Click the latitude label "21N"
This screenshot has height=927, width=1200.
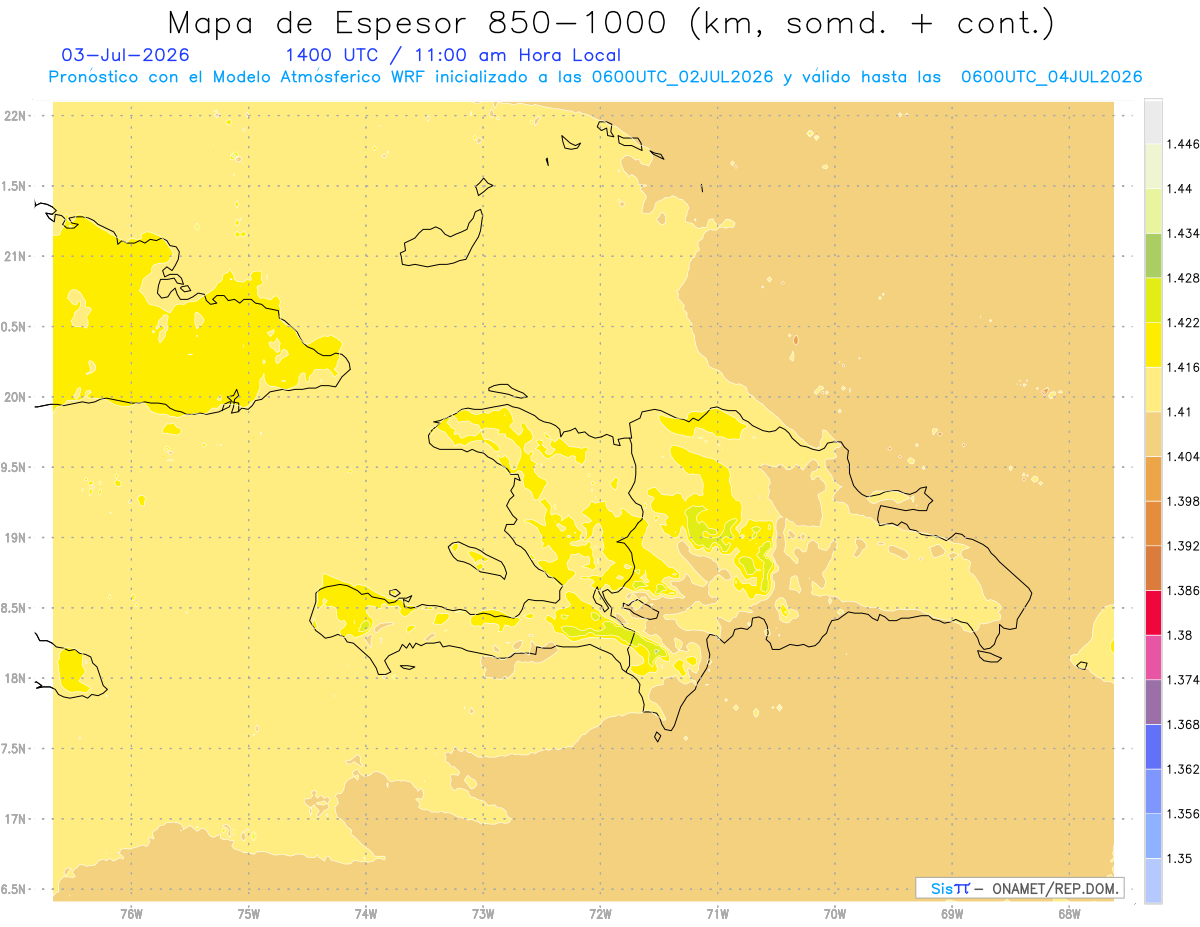coord(15,256)
